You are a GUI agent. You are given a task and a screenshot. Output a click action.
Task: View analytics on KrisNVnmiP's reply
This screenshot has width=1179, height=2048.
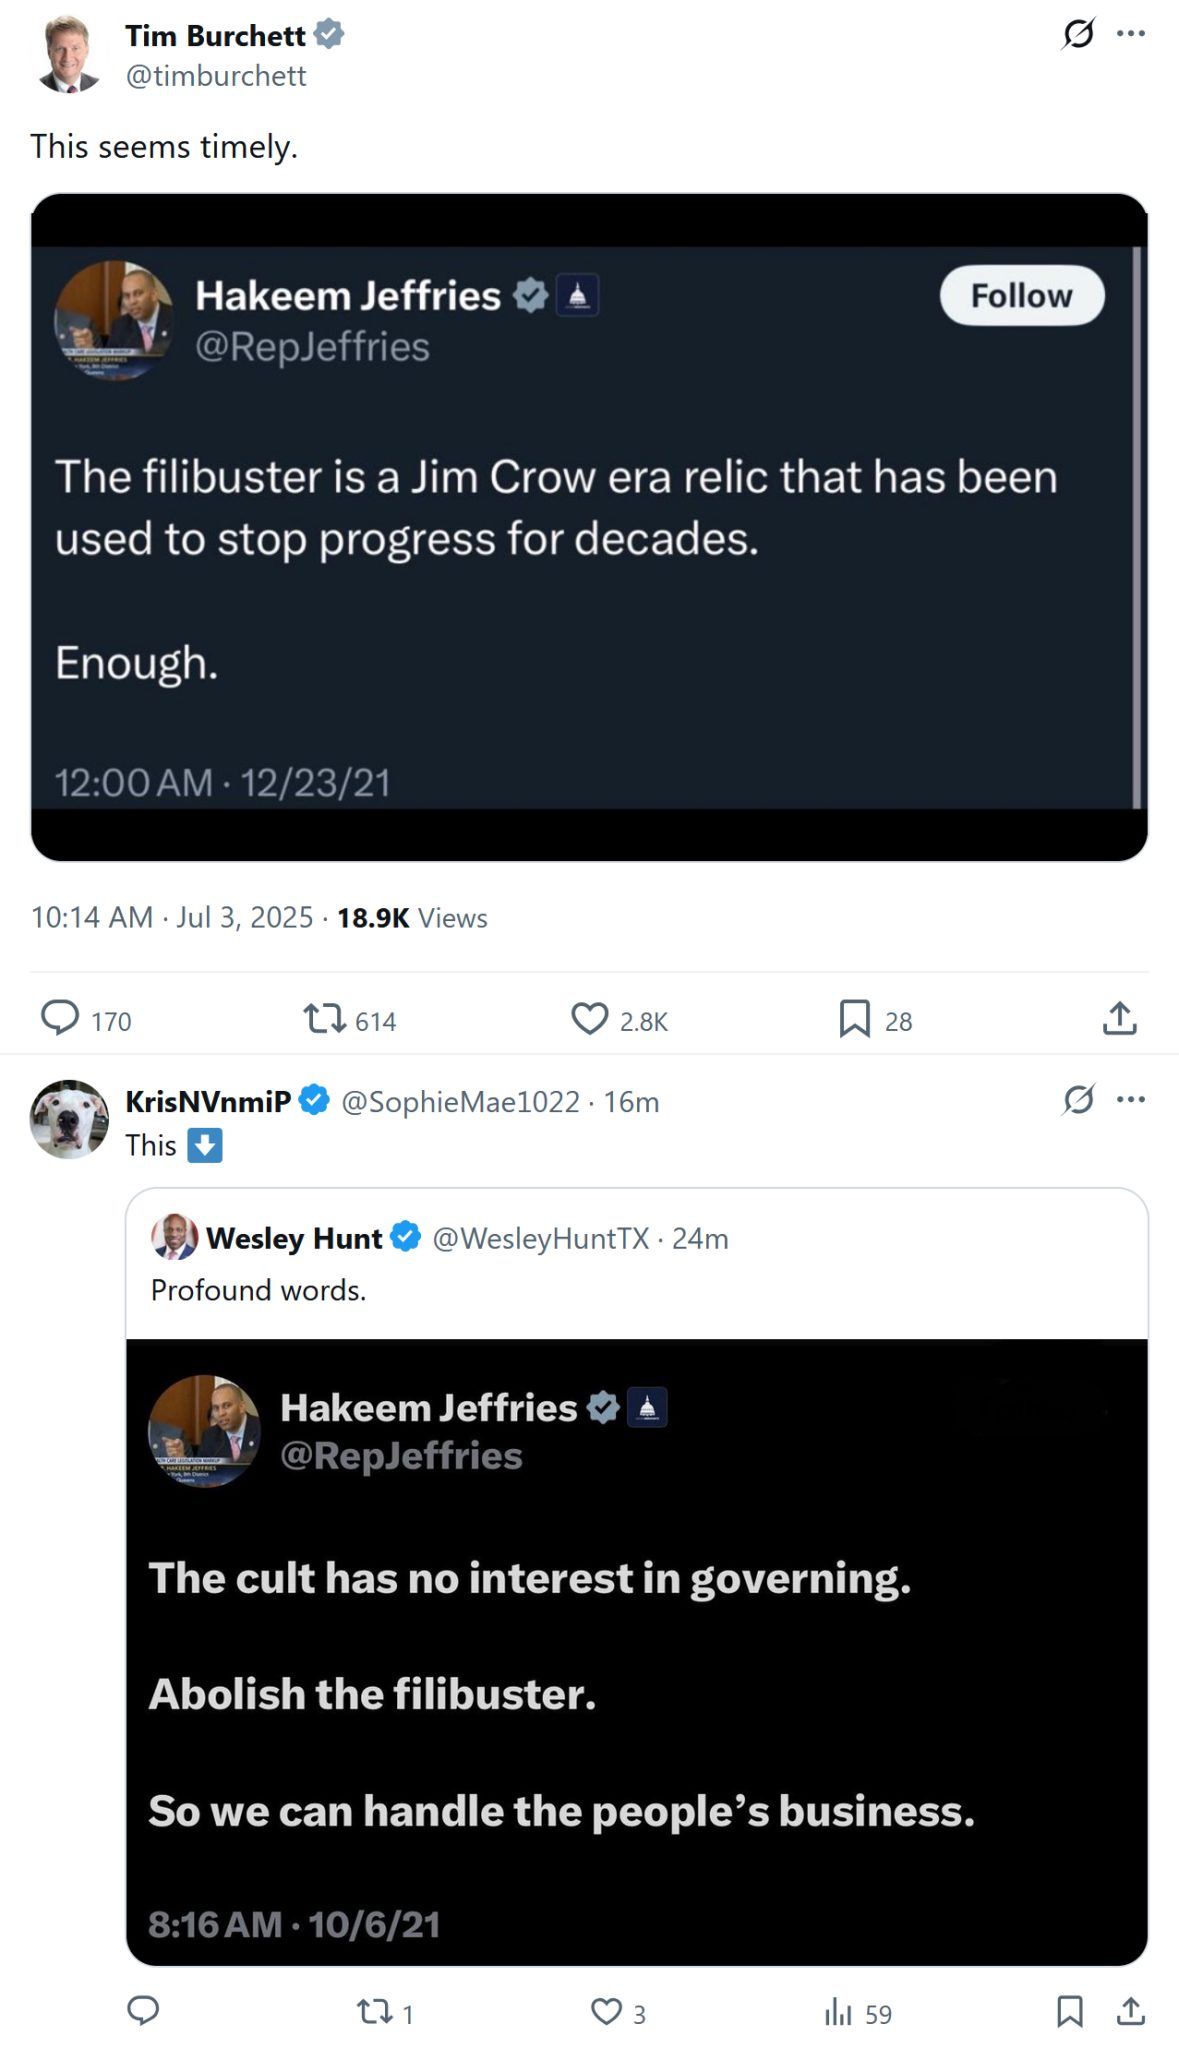coord(838,2012)
